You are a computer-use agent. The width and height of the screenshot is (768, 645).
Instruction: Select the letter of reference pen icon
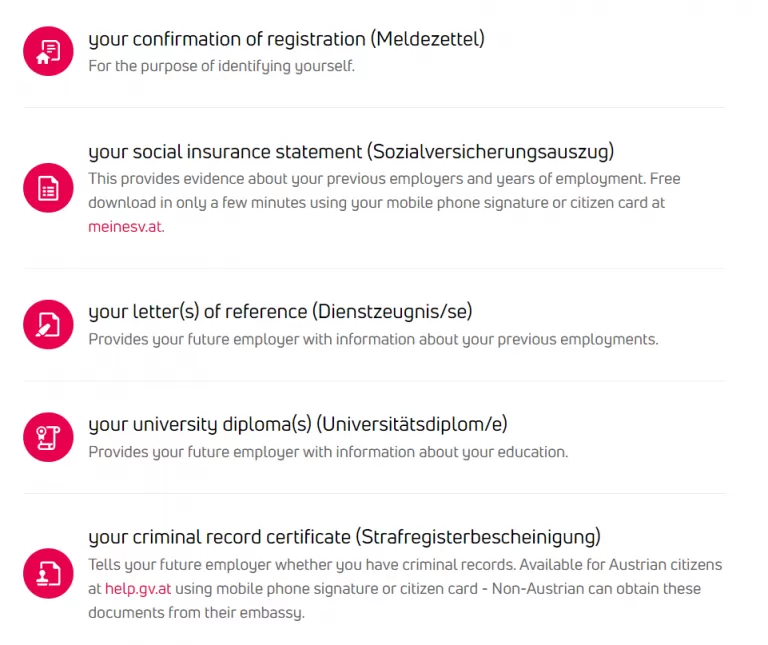pos(48,324)
